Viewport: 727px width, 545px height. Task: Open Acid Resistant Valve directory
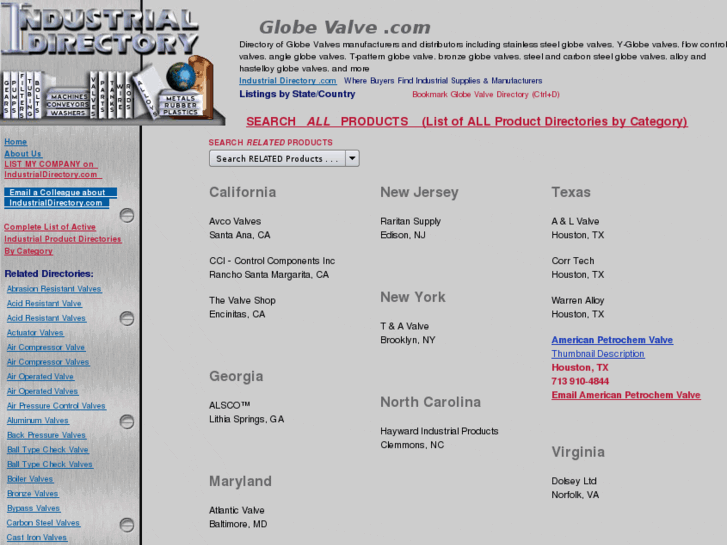click(44, 303)
